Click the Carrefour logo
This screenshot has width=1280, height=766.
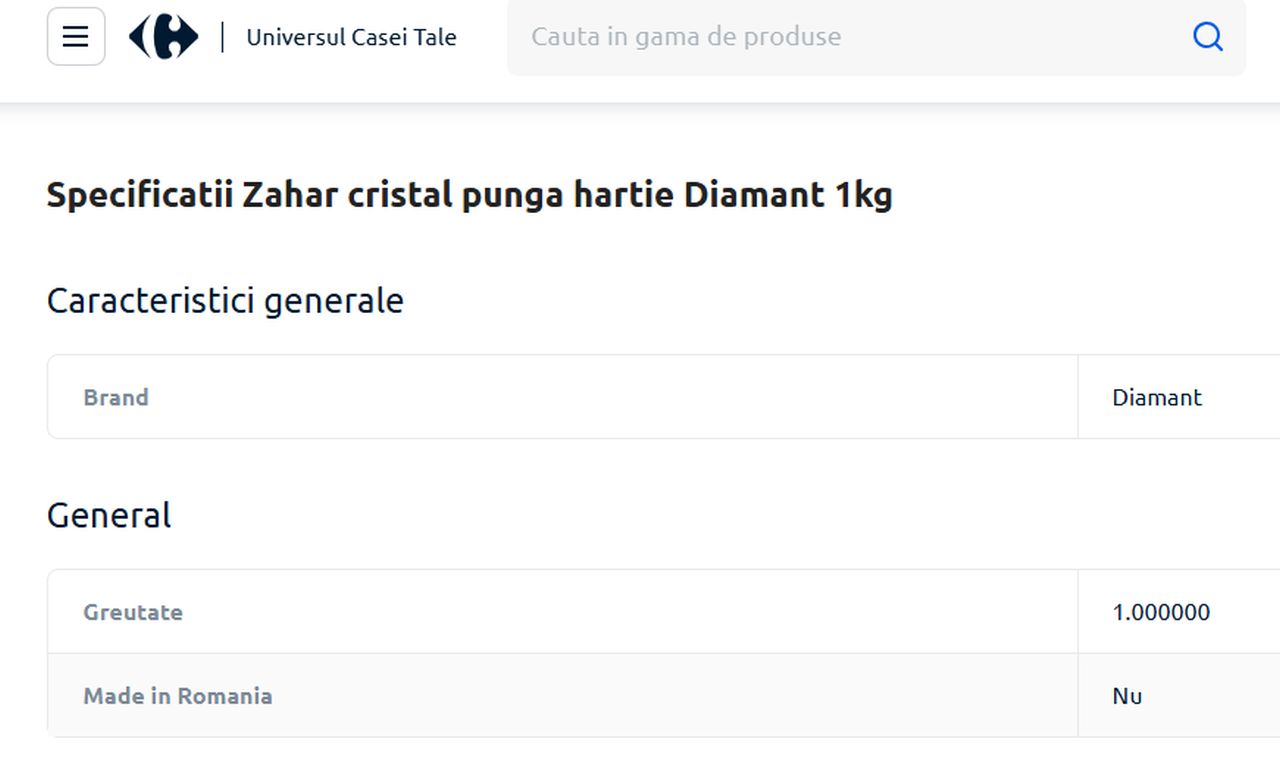pos(162,36)
